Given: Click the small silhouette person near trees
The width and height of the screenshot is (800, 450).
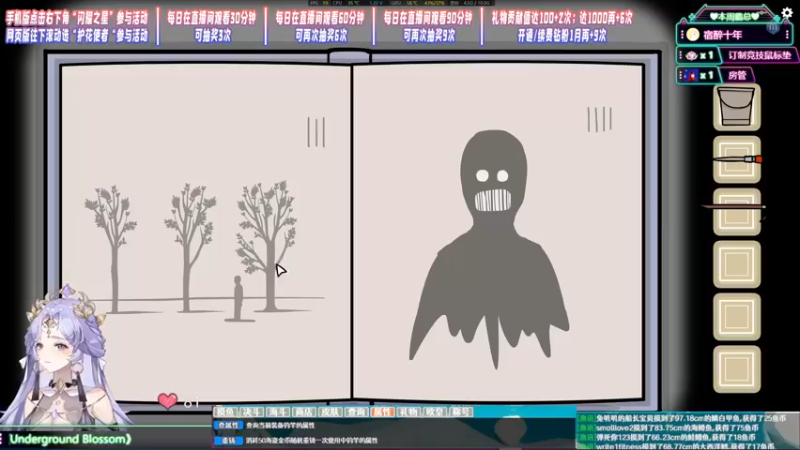Looking at the screenshot, I should pos(238,298).
